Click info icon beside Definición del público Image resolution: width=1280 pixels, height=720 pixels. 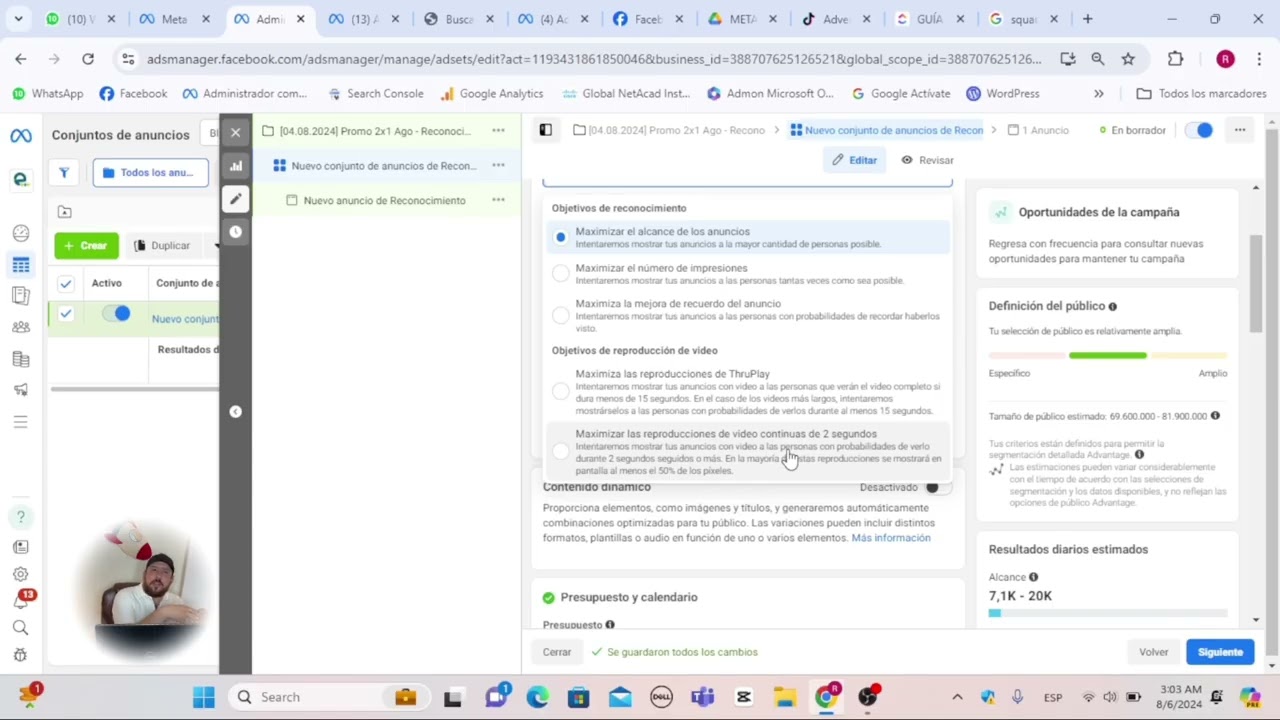pos(1113,307)
